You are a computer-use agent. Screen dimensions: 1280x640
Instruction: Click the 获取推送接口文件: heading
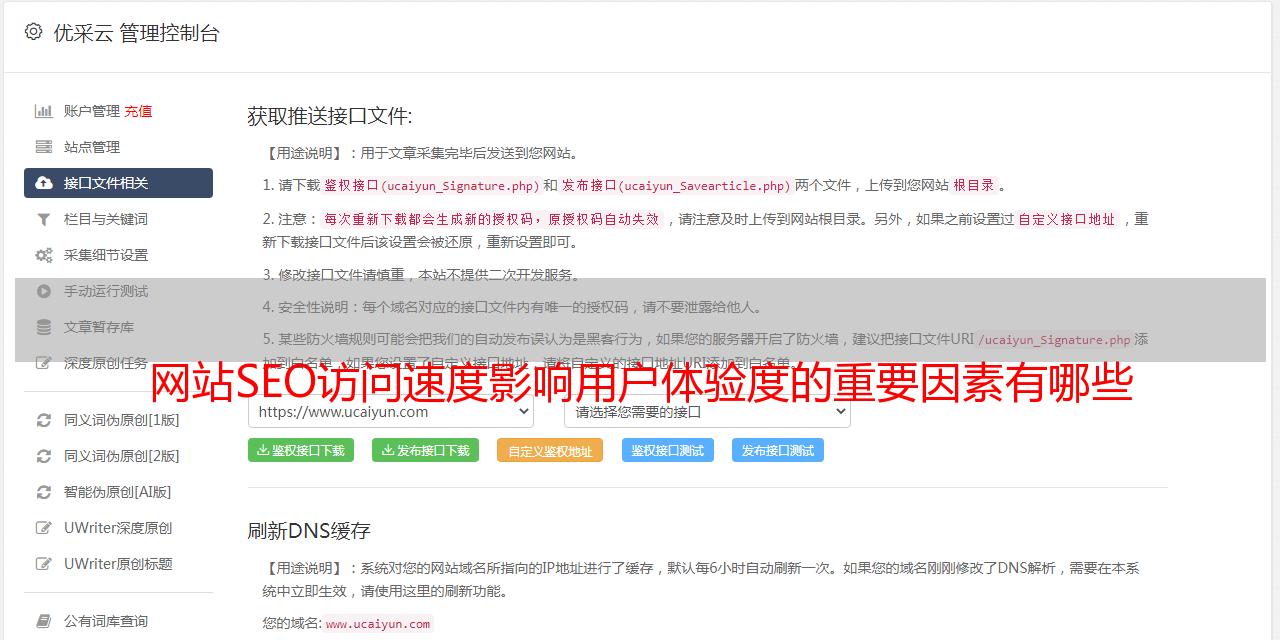[x=330, y=116]
